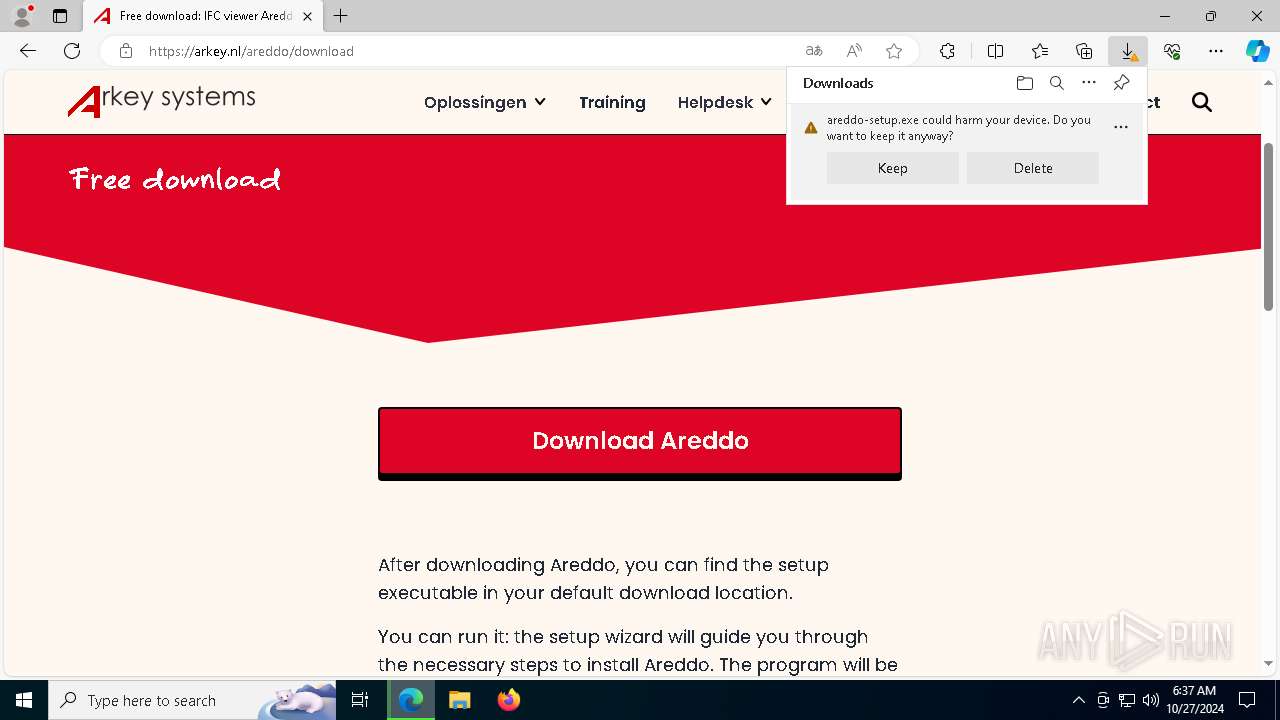Open the Read aloud icon
1280x720 pixels.
click(854, 51)
